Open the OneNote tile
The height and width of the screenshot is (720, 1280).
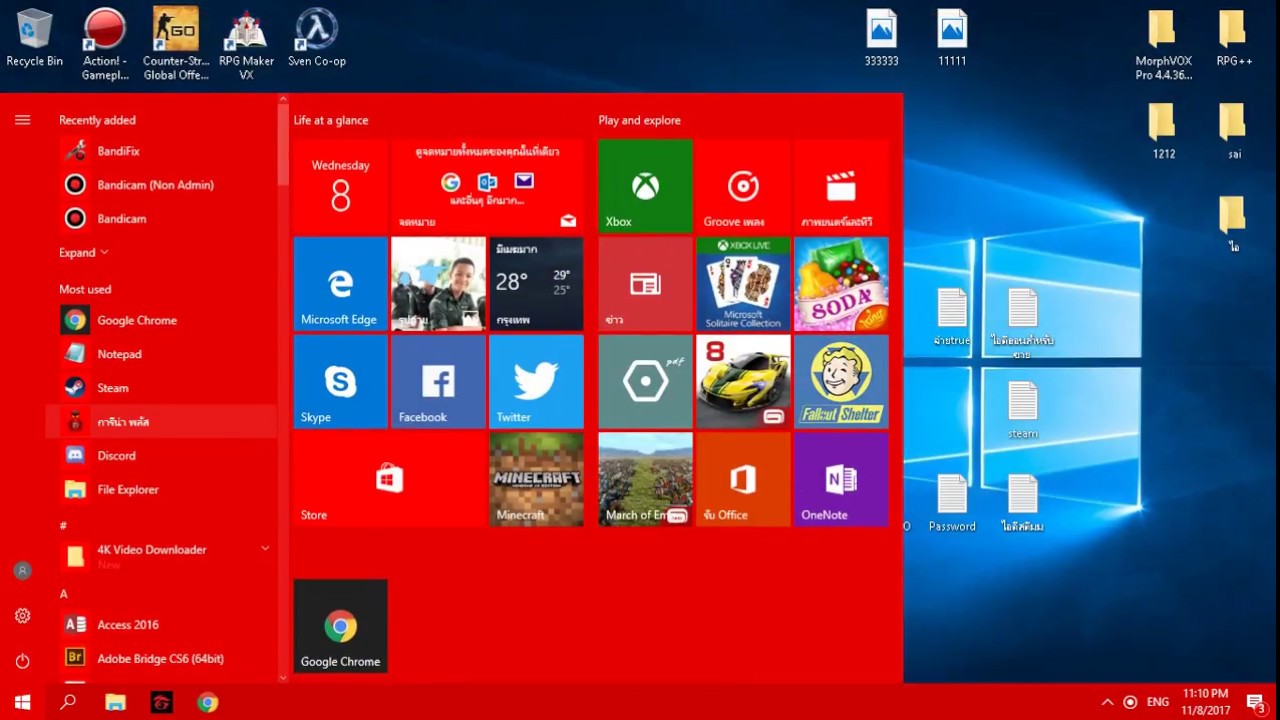pyautogui.click(x=841, y=480)
